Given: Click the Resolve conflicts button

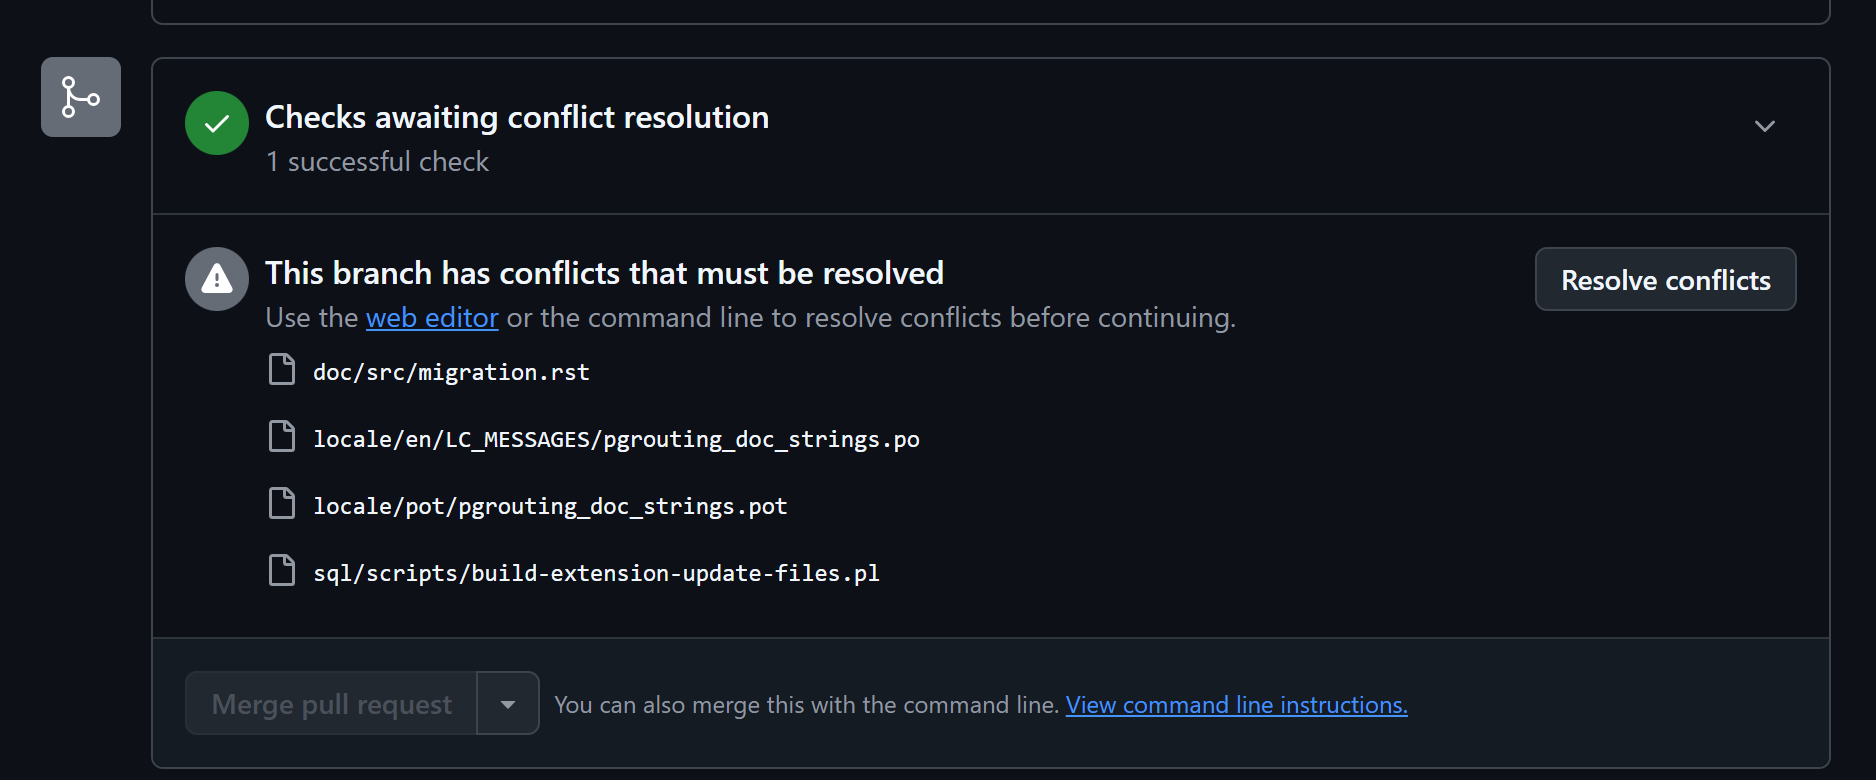Looking at the screenshot, I should [x=1666, y=280].
